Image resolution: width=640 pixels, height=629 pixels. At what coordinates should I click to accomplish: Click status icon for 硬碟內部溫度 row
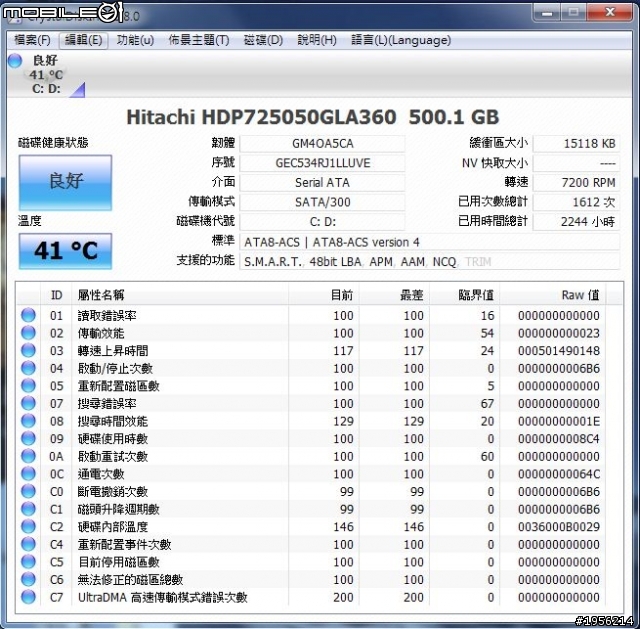(x=28, y=526)
